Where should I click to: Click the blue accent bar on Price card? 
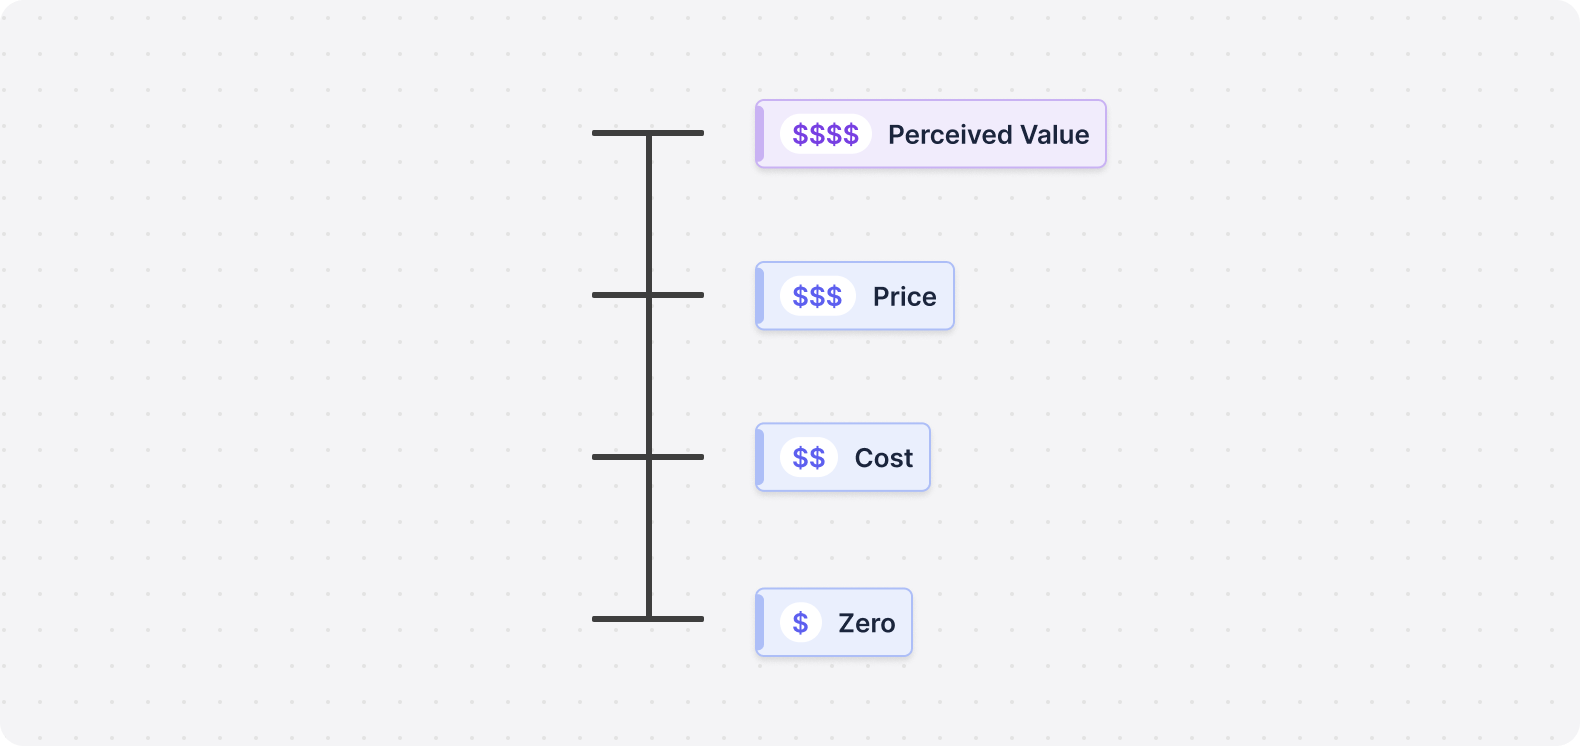pos(760,296)
